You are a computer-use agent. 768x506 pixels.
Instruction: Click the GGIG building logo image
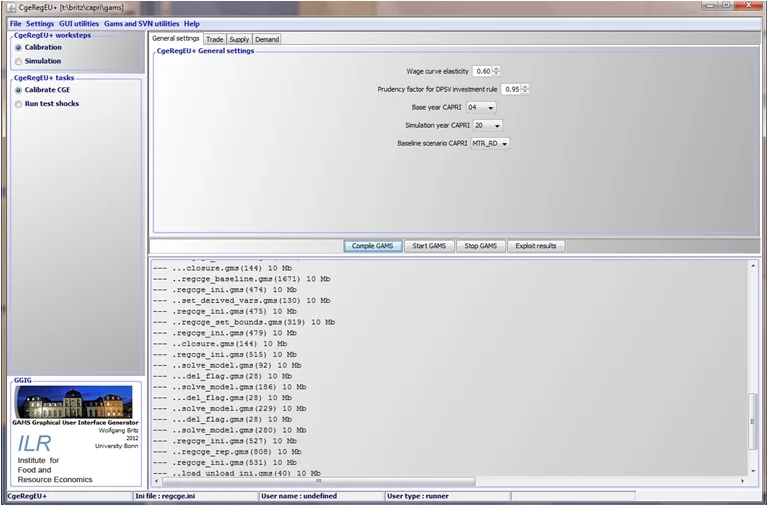(x=76, y=402)
